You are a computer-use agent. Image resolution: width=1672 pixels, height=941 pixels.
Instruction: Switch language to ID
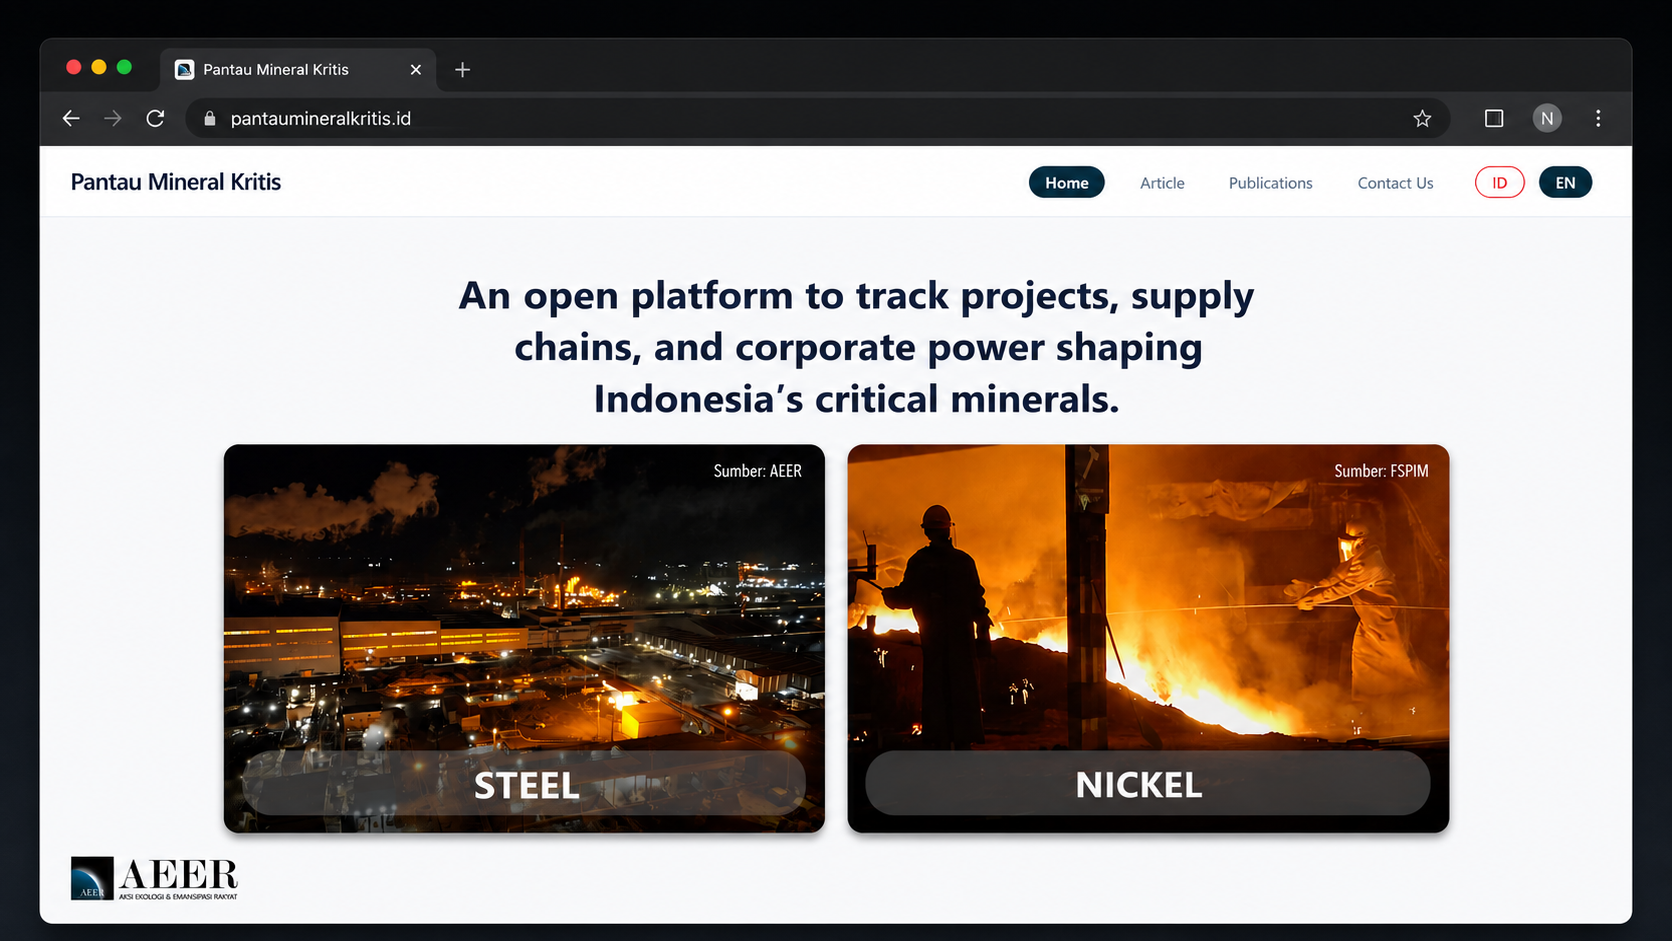pyautogui.click(x=1499, y=182)
